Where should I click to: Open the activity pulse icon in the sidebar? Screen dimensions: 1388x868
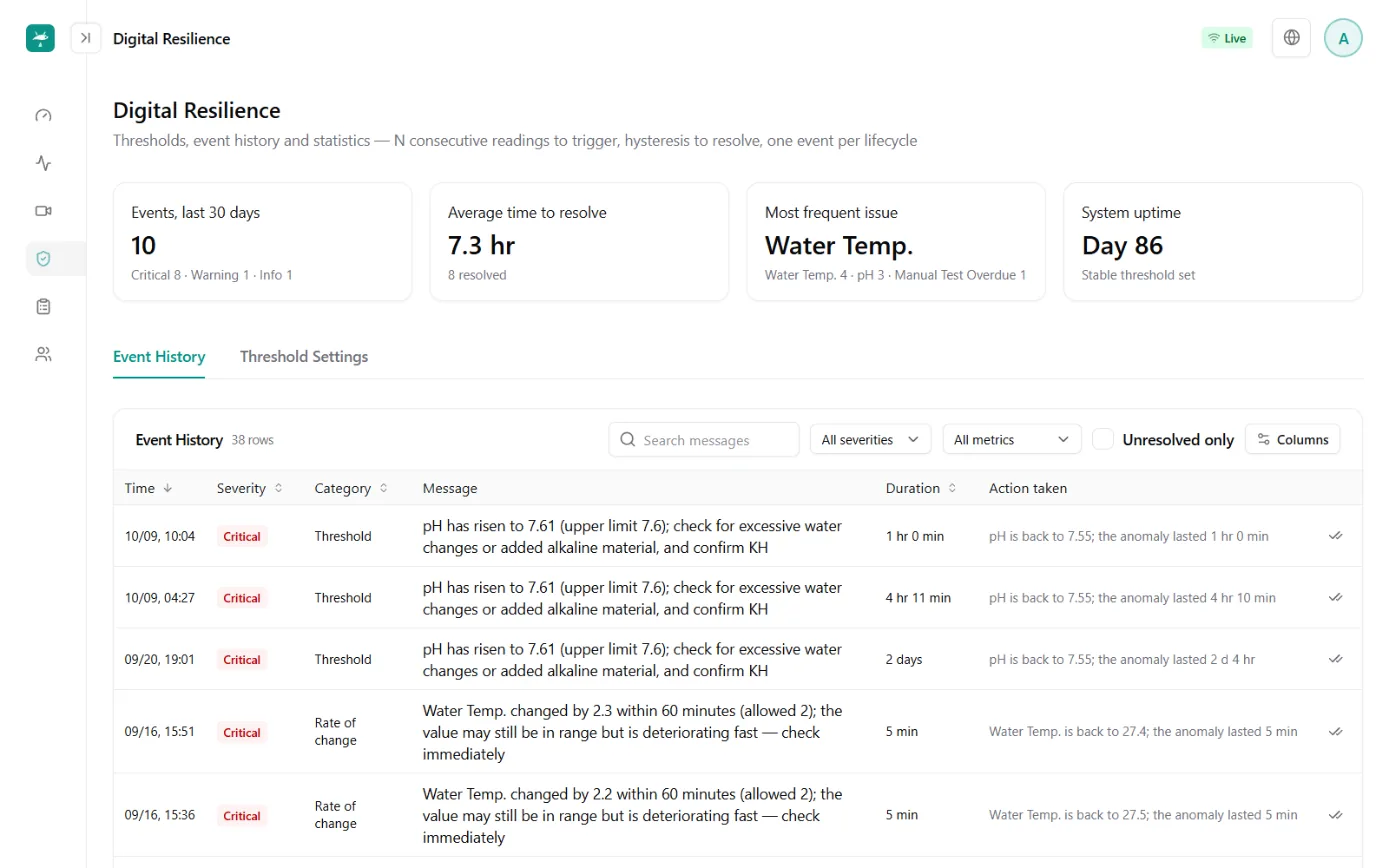point(43,163)
